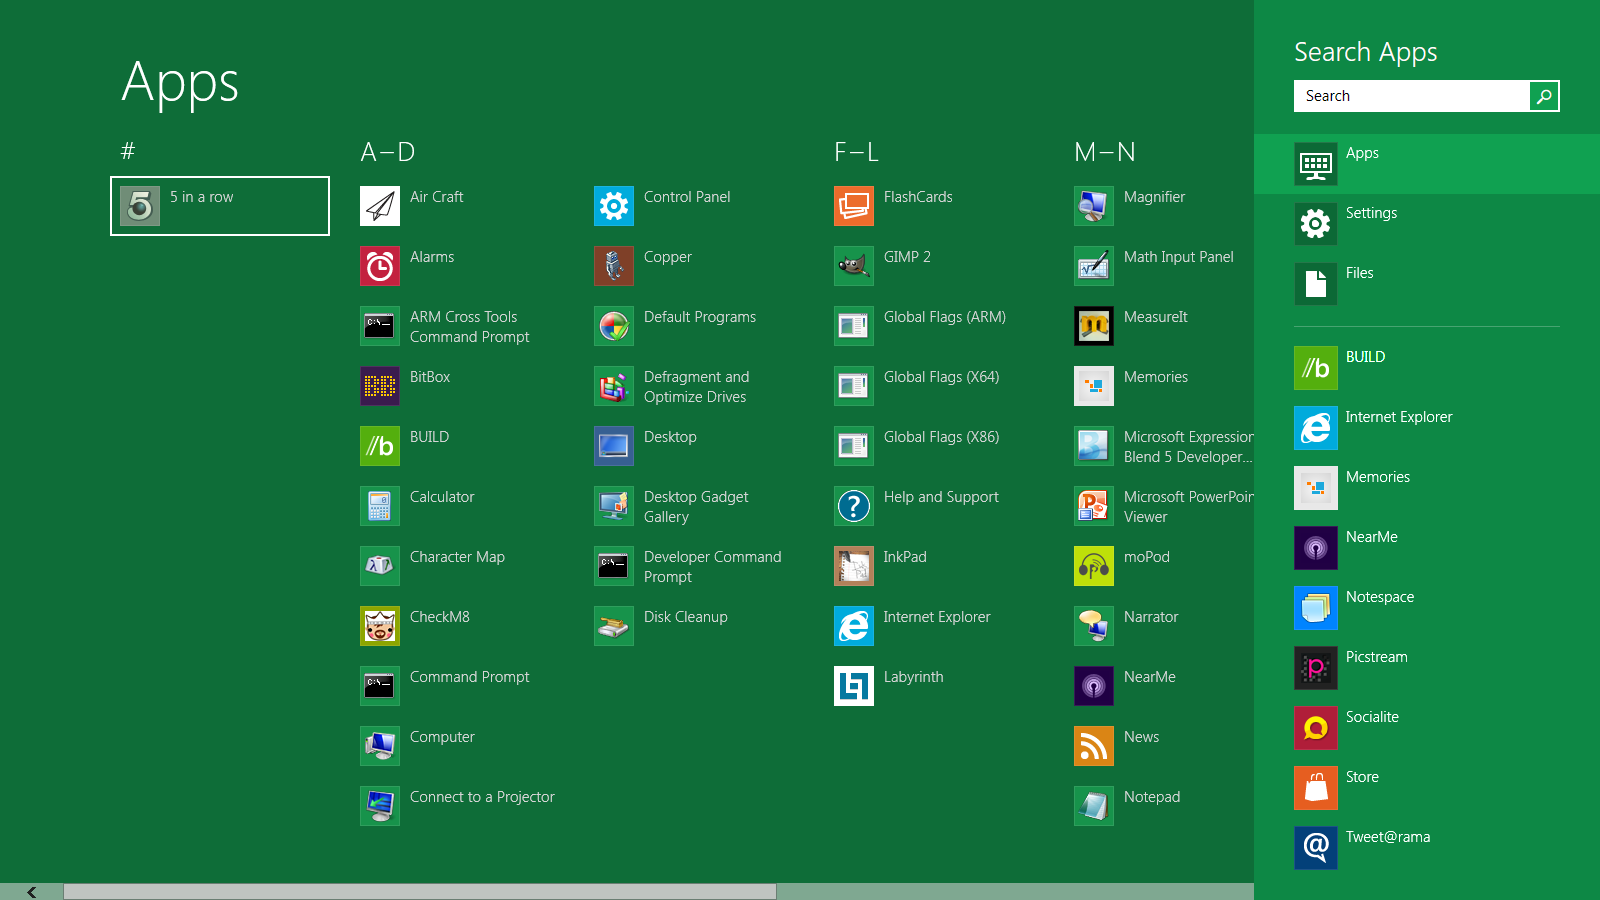Launch the BitBox app icon
This screenshot has width=1600, height=900.
pos(380,386)
